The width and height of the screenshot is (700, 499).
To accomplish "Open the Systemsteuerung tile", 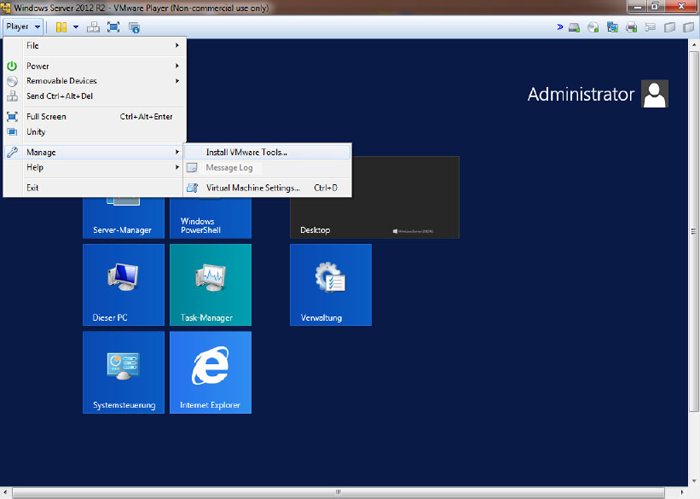I will [x=124, y=372].
